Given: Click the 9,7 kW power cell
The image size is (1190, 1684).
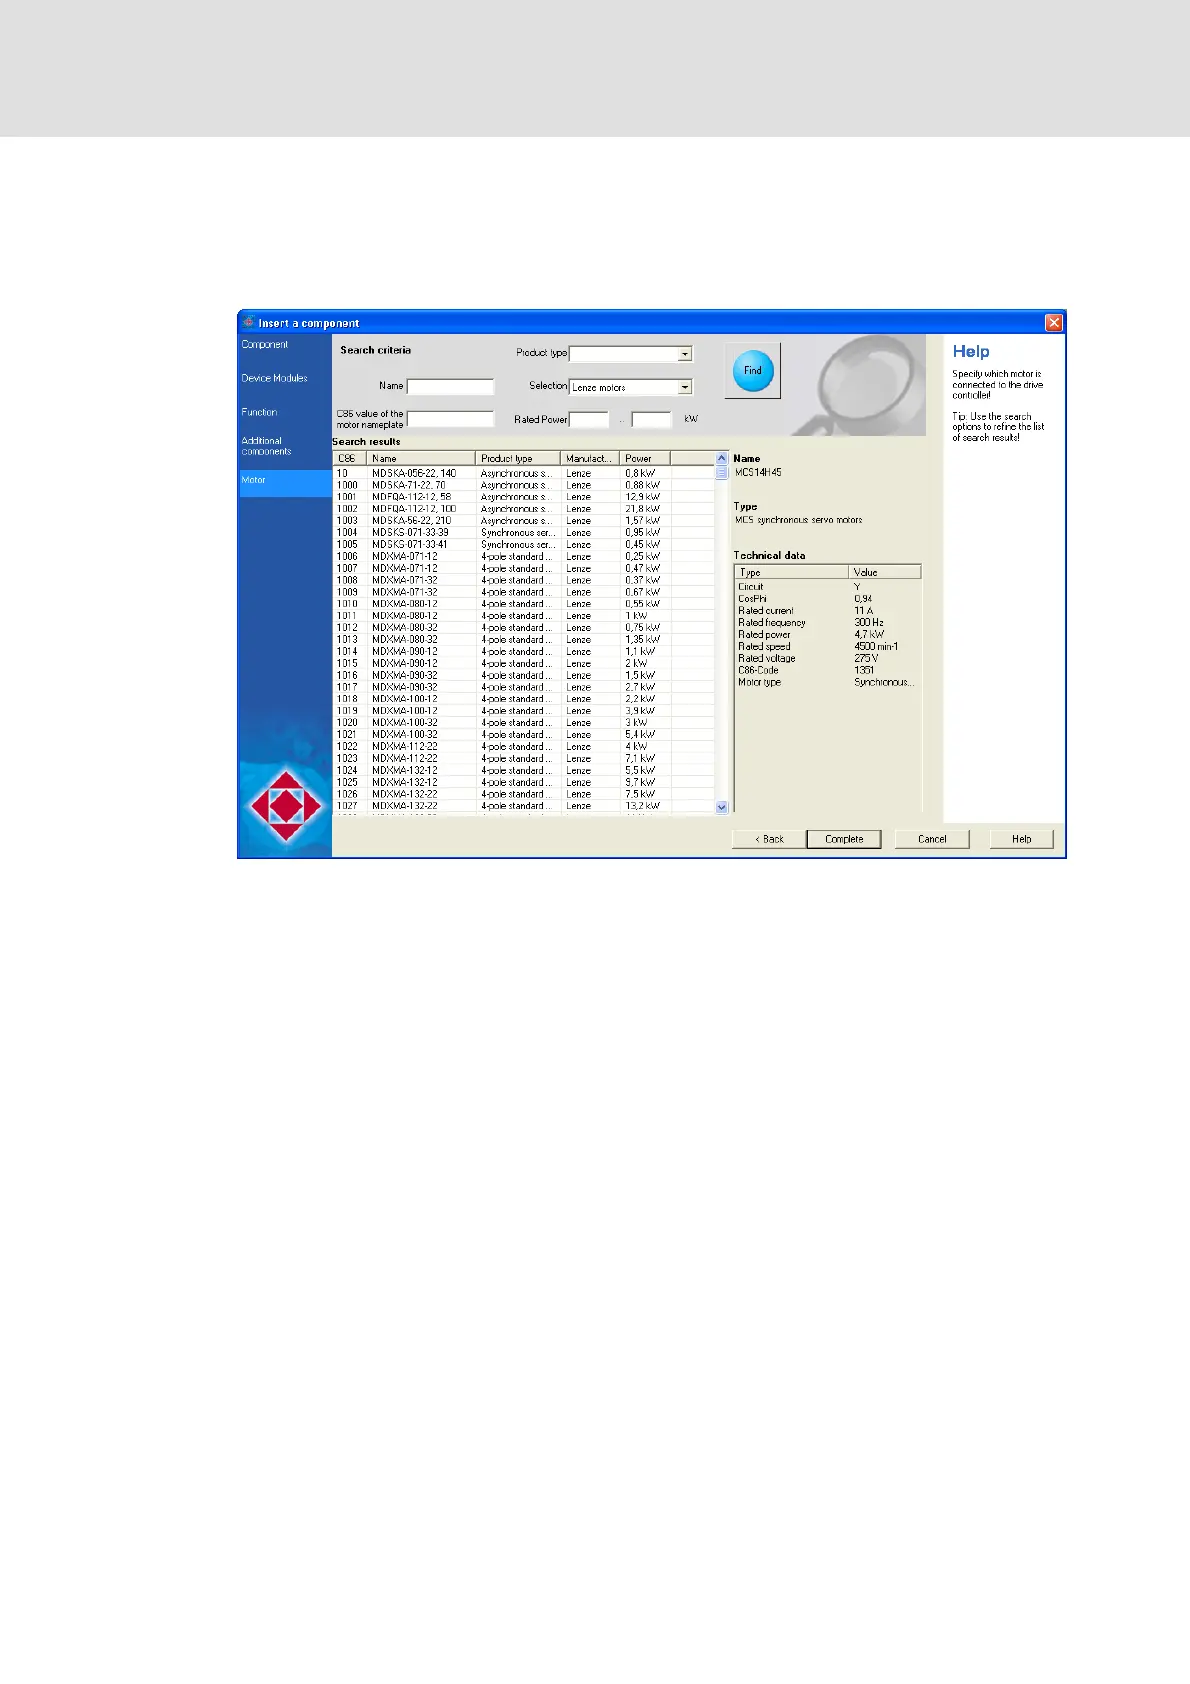Looking at the screenshot, I should (640, 782).
